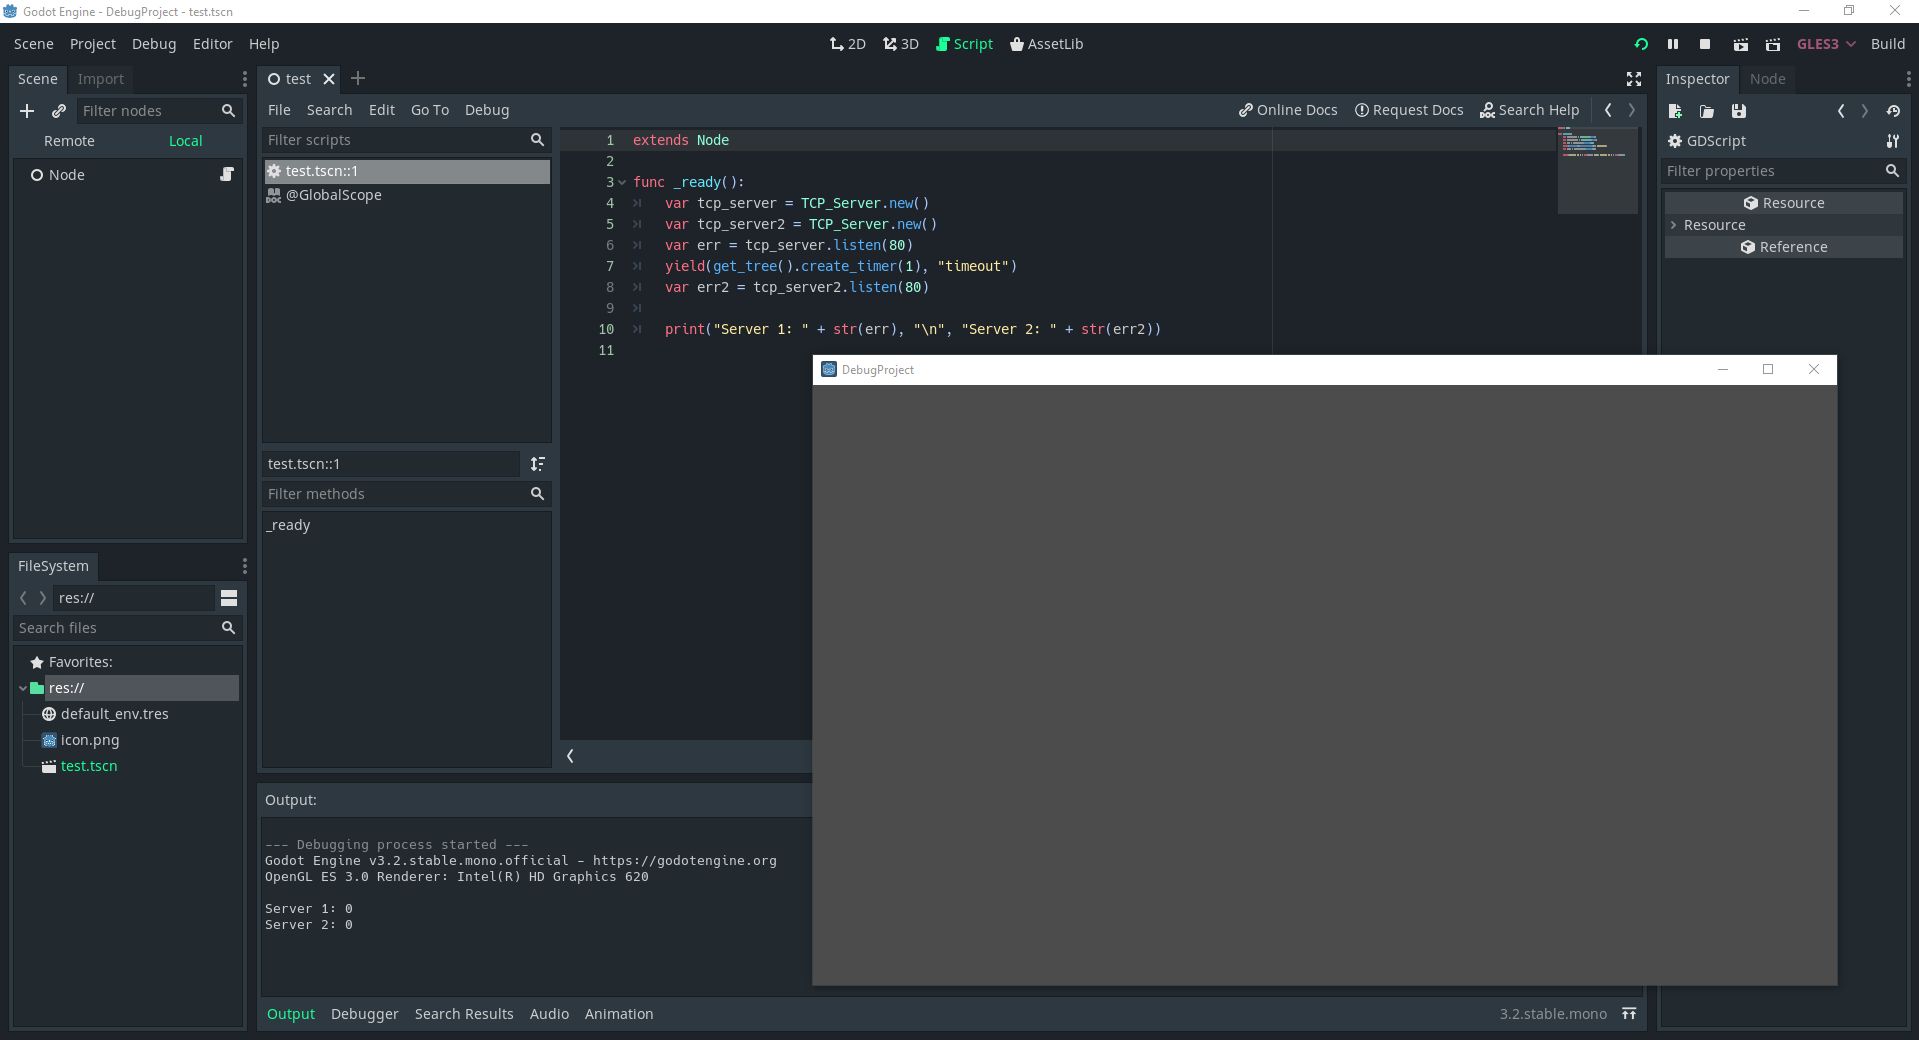1919x1040 pixels.
Task: Open the Animation bottom panel
Action: point(619,1014)
